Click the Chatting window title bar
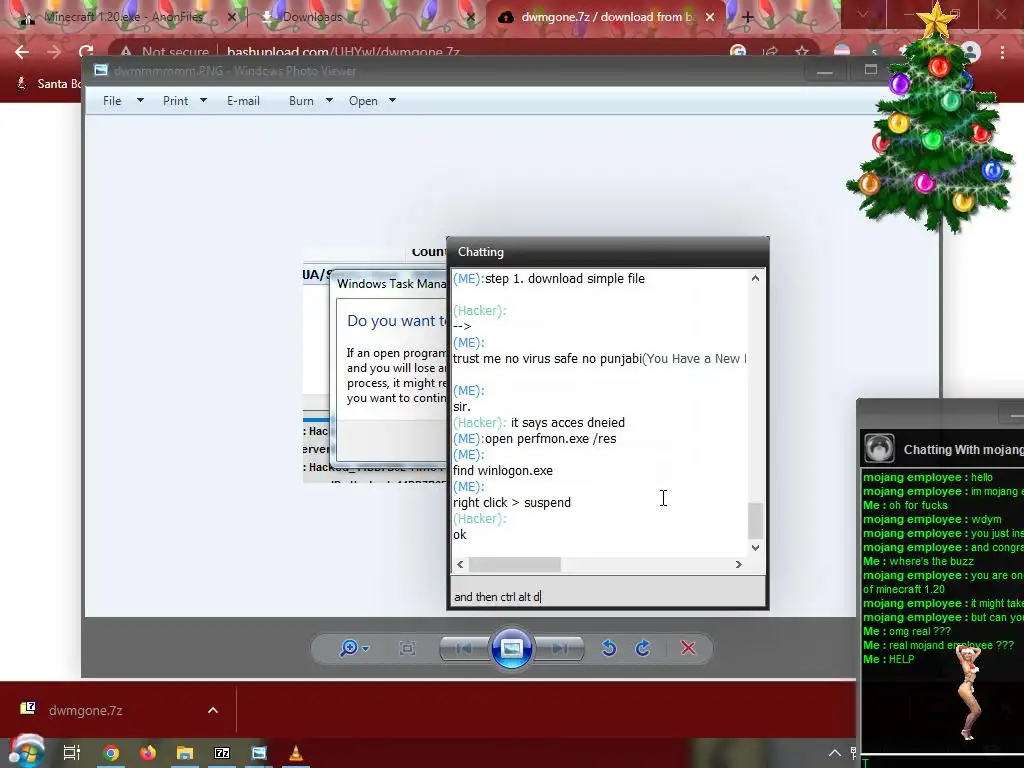 (607, 252)
